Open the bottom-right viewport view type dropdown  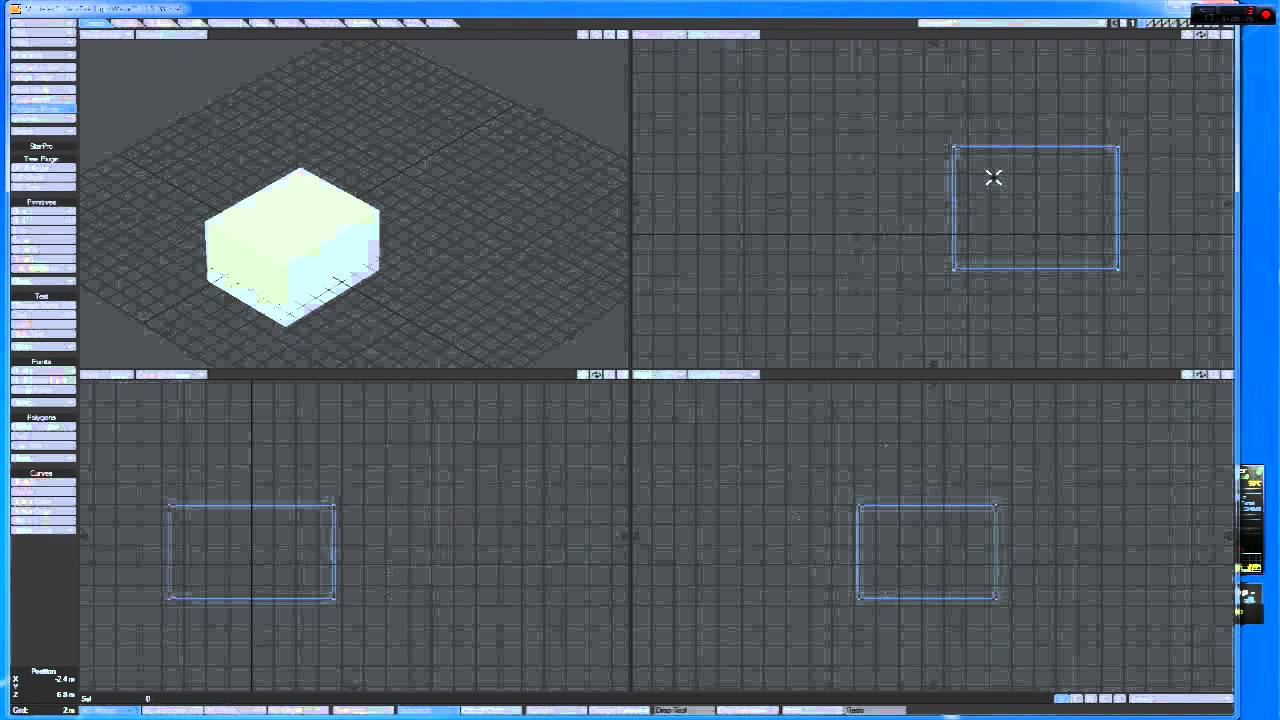click(x=659, y=374)
